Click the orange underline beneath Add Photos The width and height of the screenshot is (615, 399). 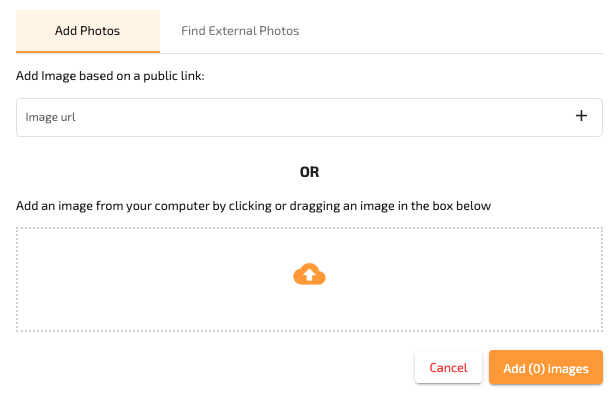(88, 51)
